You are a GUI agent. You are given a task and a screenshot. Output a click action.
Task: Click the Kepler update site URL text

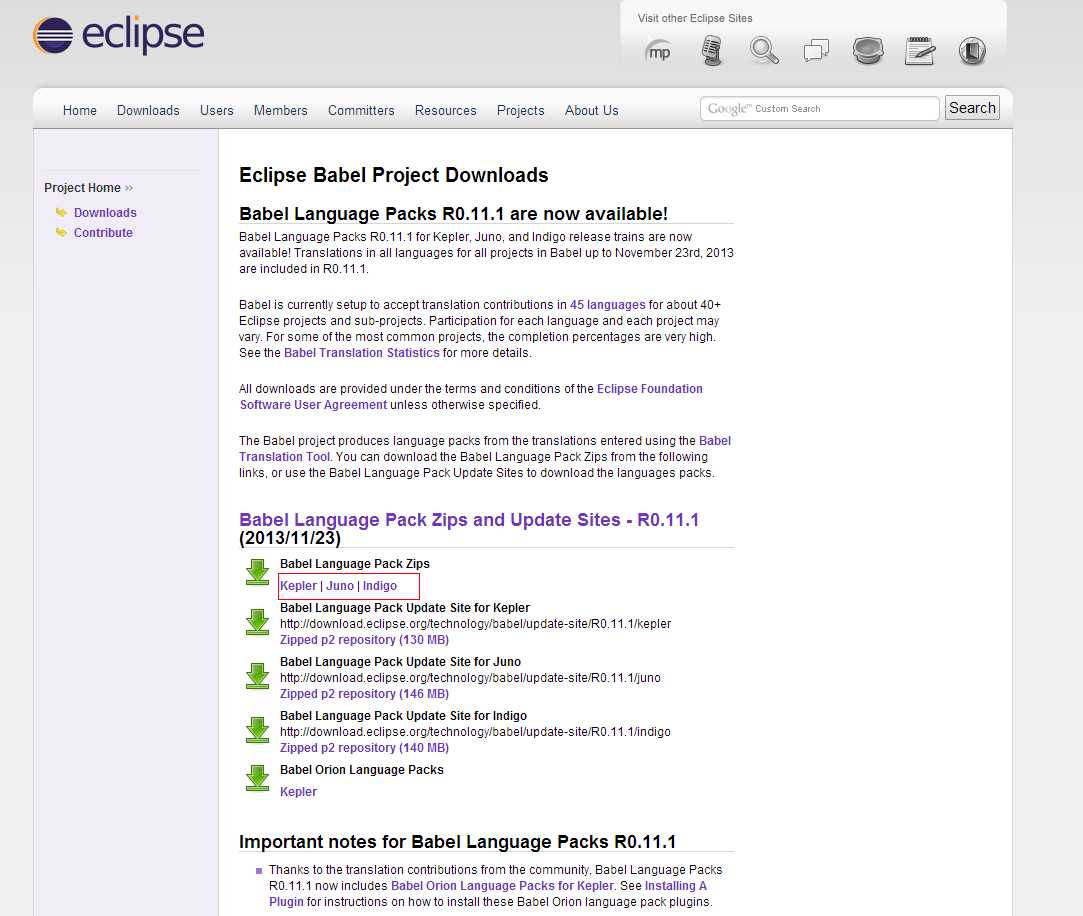(x=475, y=624)
